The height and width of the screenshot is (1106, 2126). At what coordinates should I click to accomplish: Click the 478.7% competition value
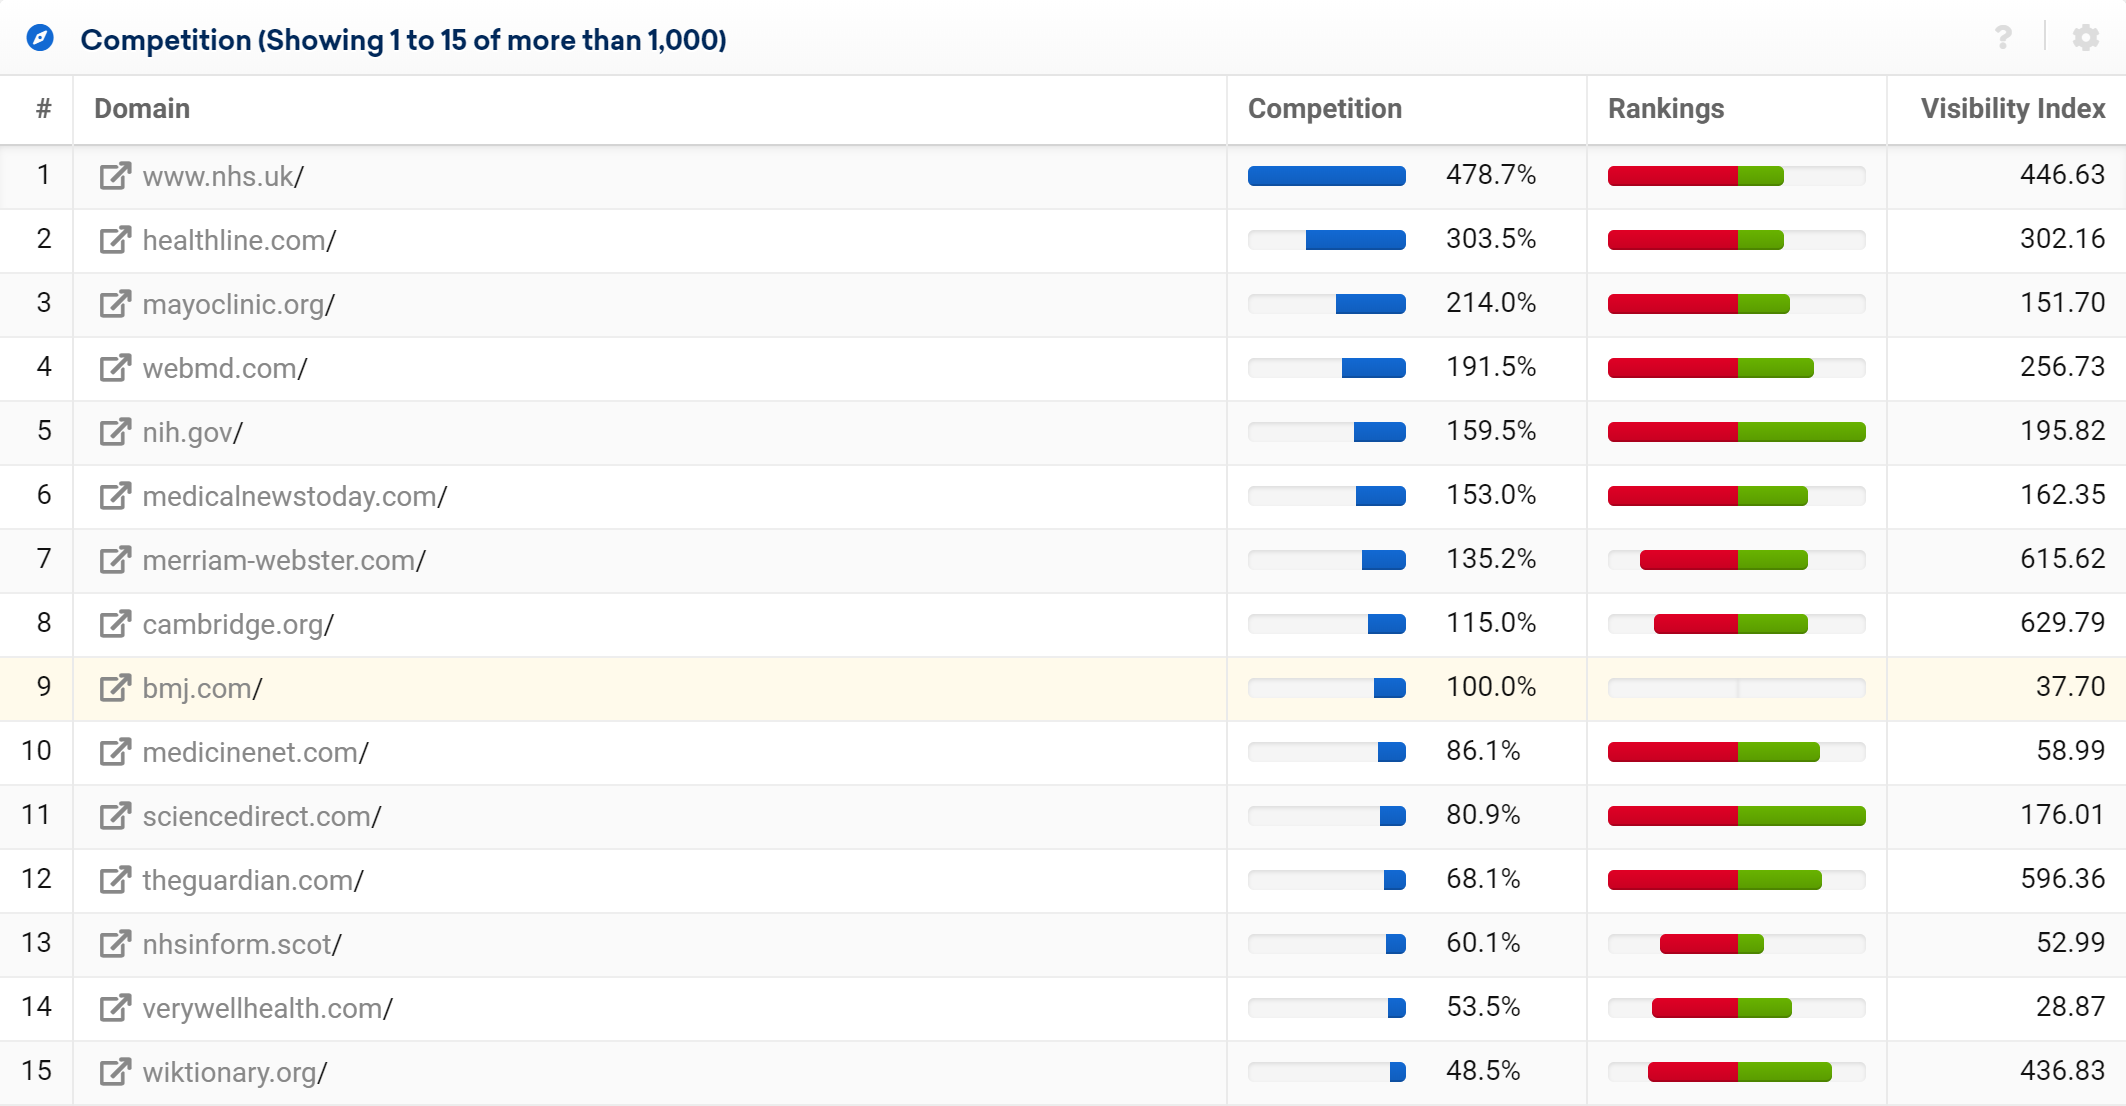coord(1491,175)
